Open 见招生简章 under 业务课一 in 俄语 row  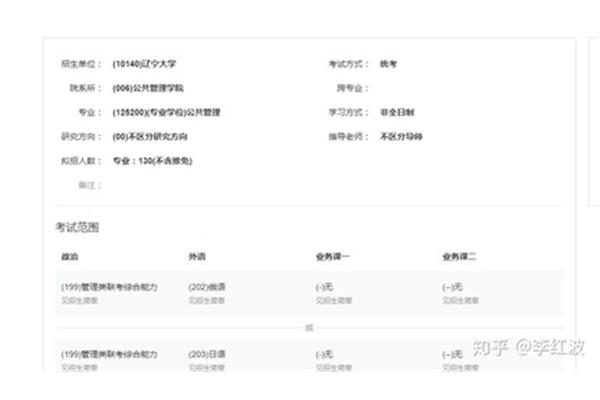(334, 300)
